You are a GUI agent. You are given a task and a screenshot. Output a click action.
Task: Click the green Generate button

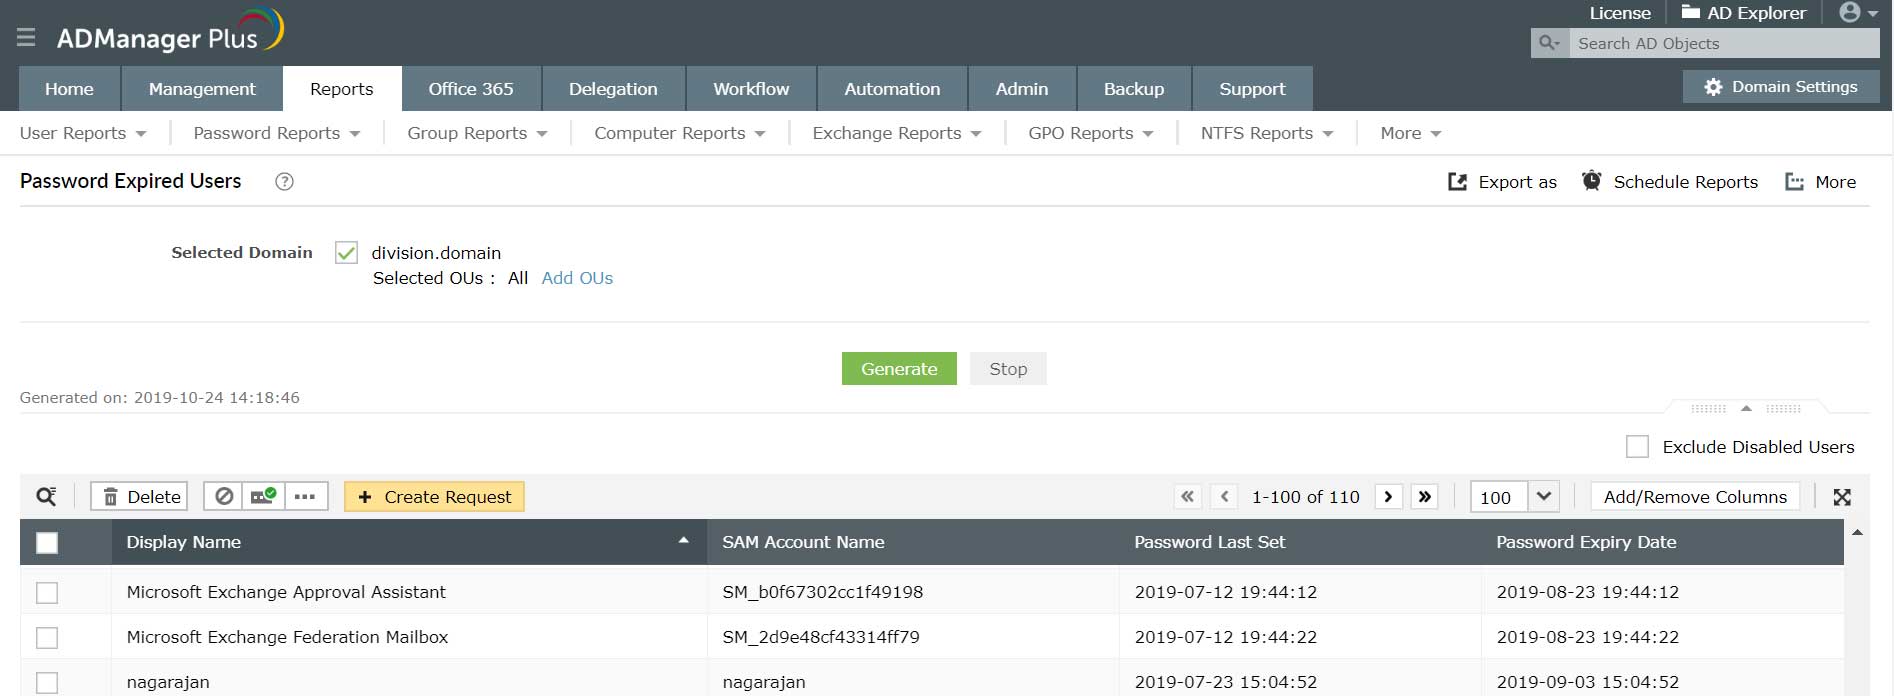[x=899, y=369]
